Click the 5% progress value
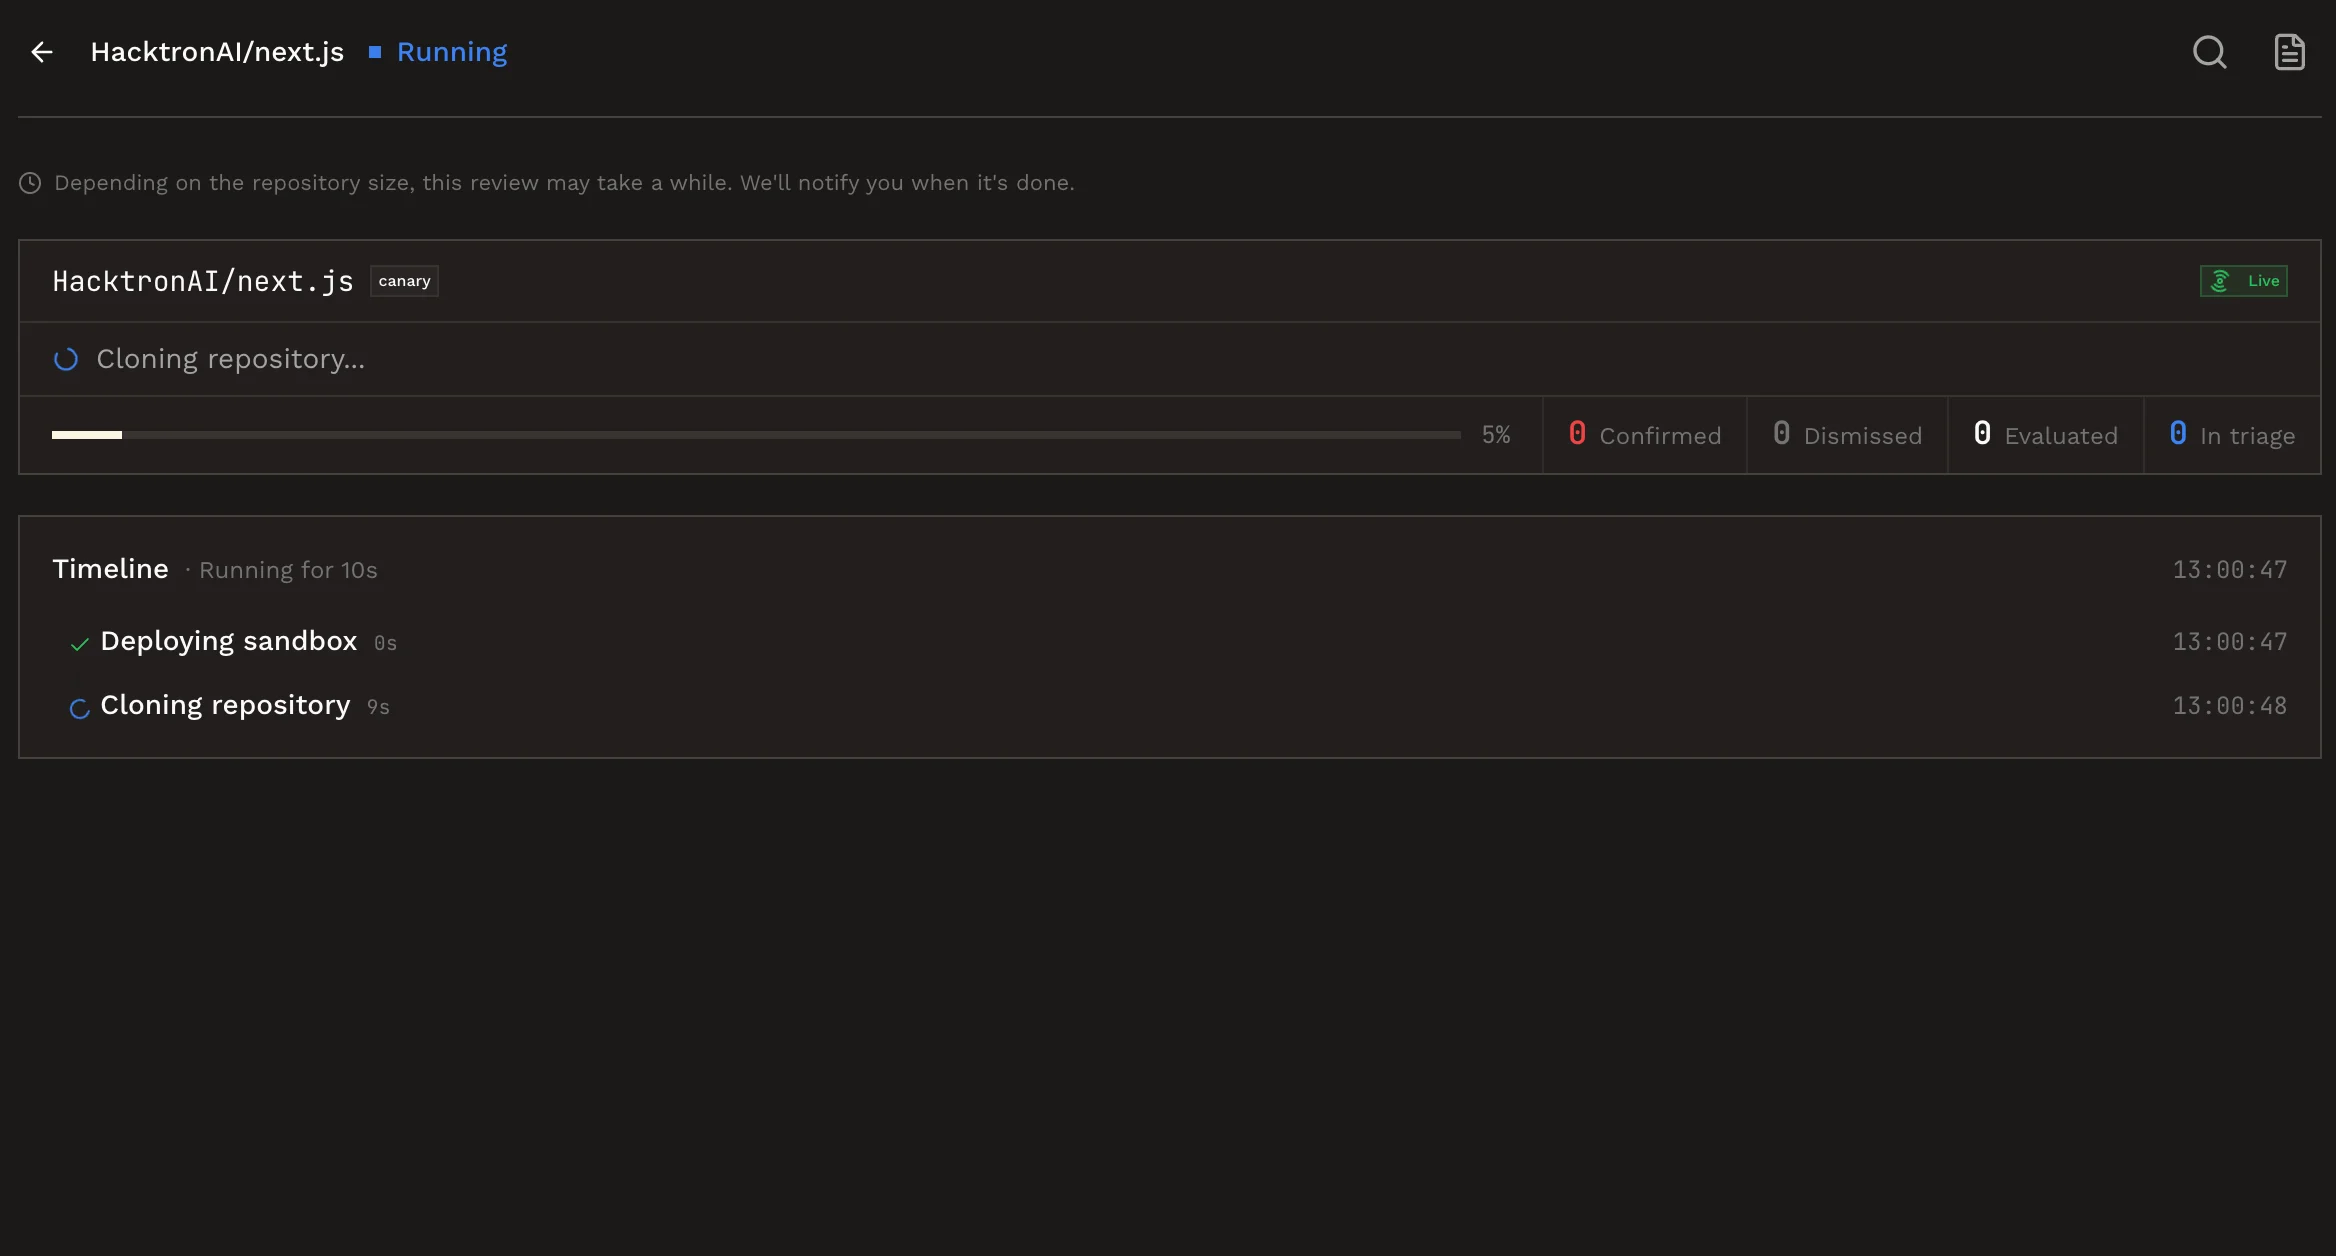Screen dimensions: 2336x1256 click(x=1496, y=435)
